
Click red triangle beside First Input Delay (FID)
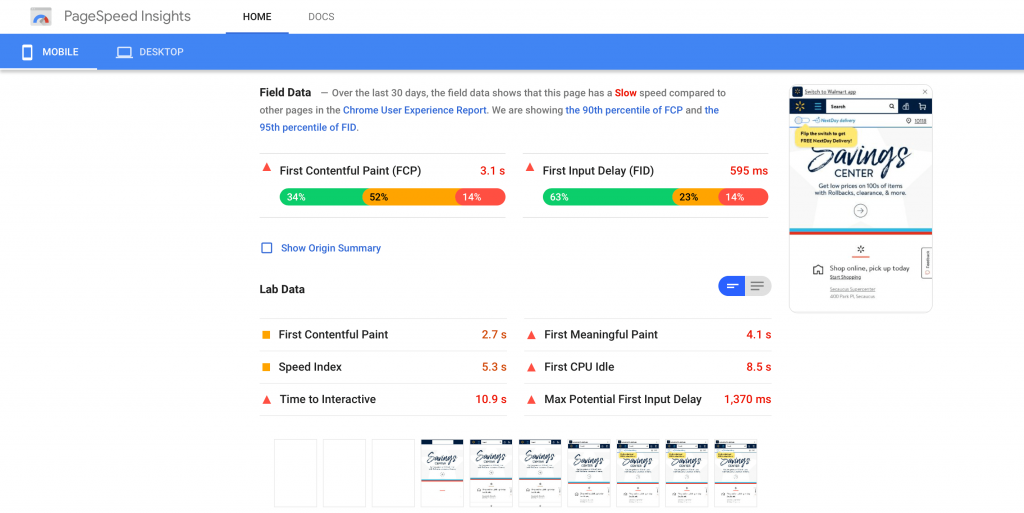(529, 170)
